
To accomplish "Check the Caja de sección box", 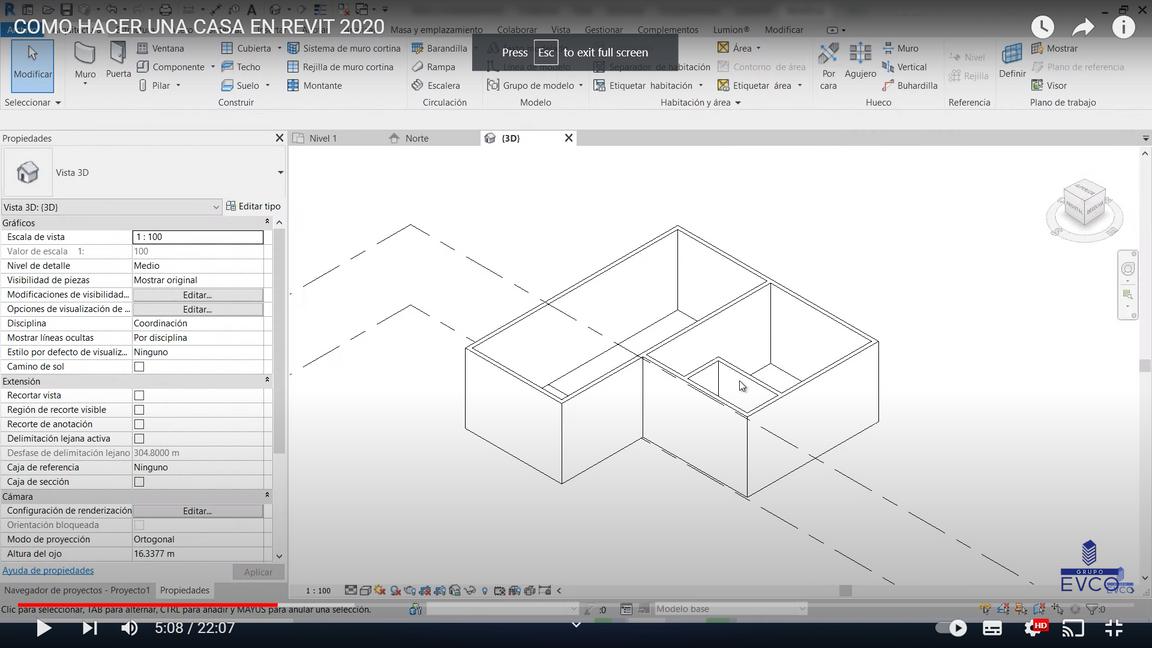I will point(139,482).
